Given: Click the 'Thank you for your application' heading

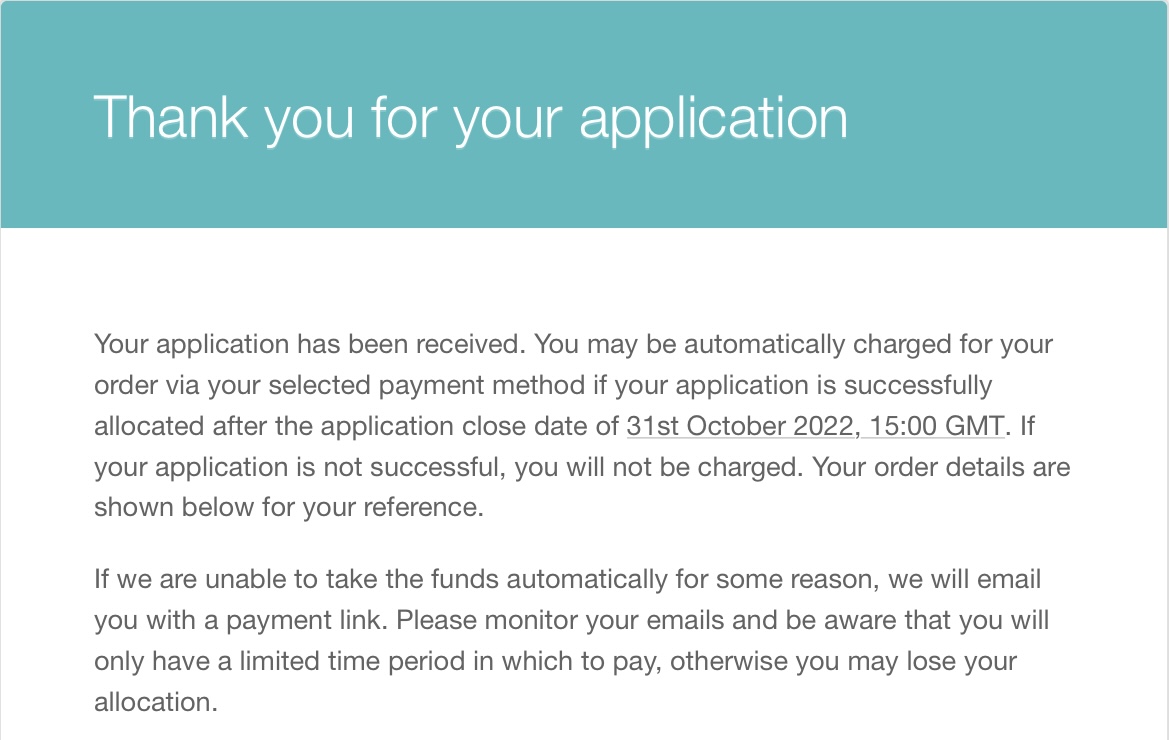Looking at the screenshot, I should [470, 118].
